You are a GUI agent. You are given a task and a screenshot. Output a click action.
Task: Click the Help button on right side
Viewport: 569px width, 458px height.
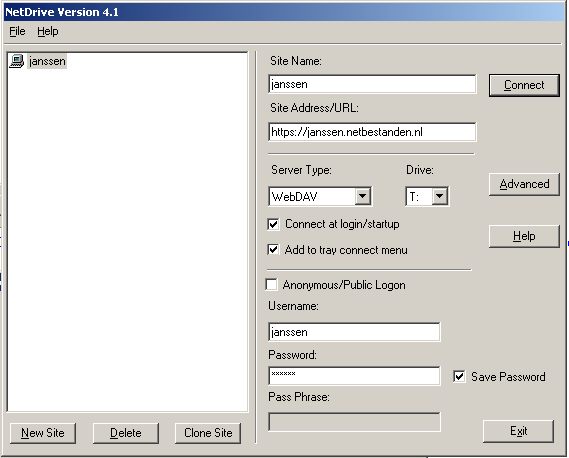[x=524, y=236]
